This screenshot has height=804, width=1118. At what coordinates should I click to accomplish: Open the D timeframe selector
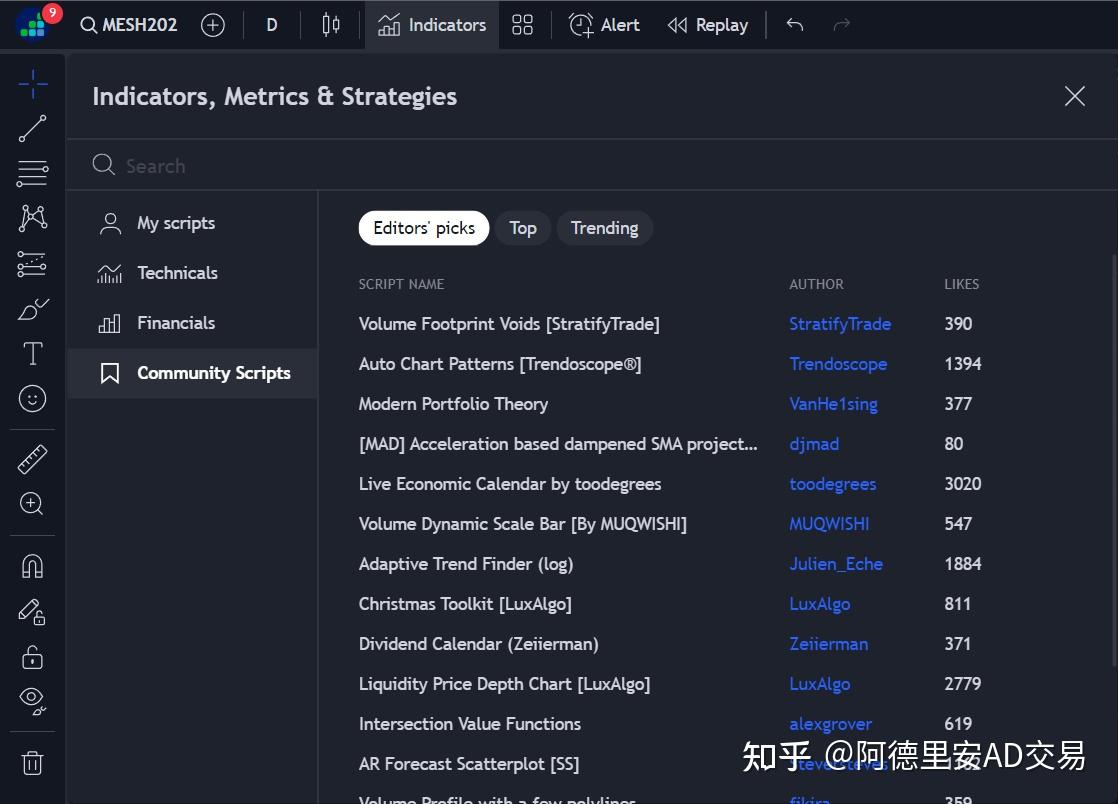tap(271, 24)
